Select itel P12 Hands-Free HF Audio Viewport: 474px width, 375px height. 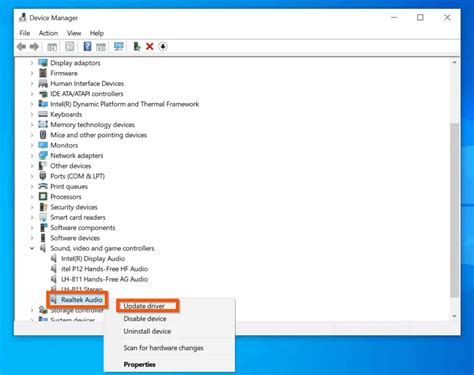pyautogui.click(x=105, y=269)
